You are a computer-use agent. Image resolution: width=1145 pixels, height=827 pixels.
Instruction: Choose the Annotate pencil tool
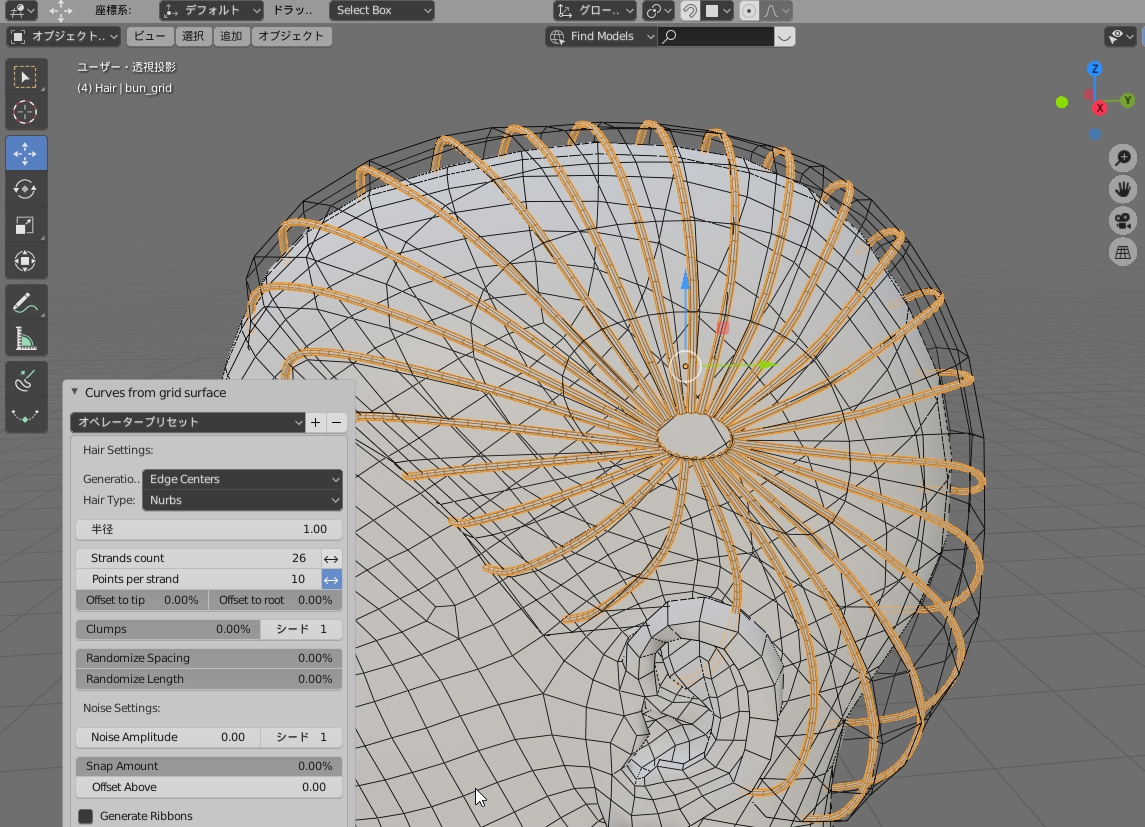pos(25,303)
